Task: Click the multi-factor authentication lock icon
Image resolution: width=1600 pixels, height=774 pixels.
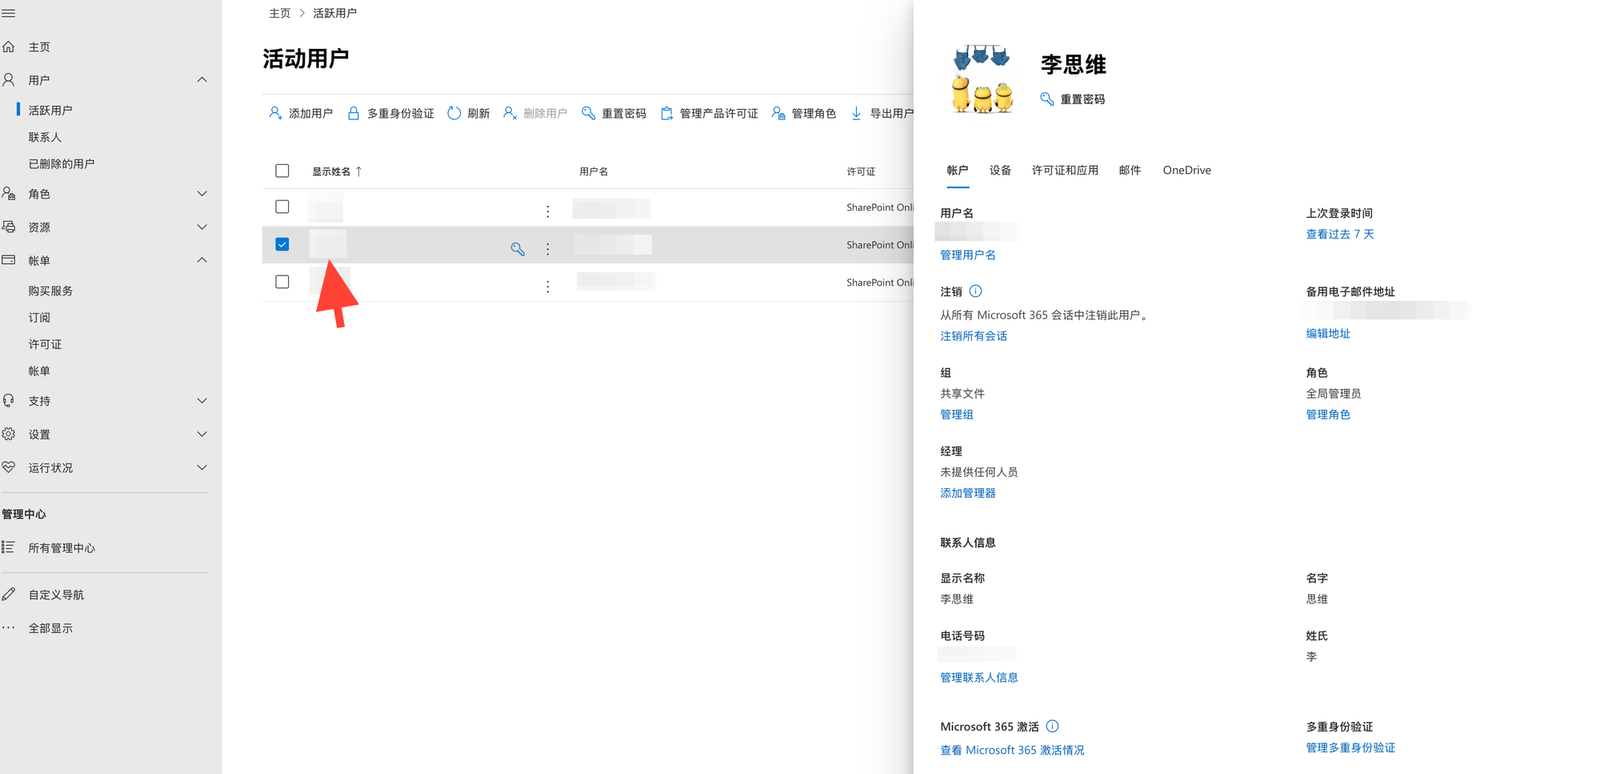Action: [353, 113]
